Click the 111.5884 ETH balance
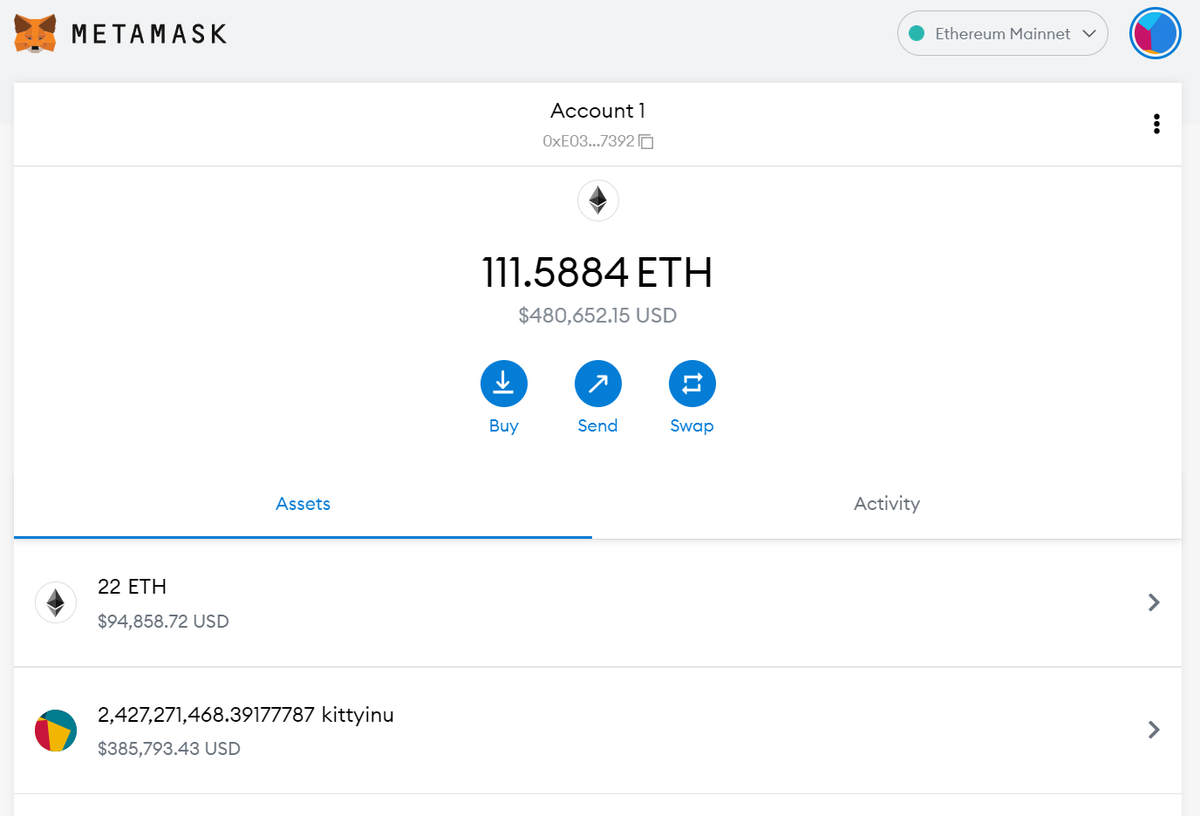This screenshot has height=816, width=1200. pyautogui.click(x=598, y=272)
